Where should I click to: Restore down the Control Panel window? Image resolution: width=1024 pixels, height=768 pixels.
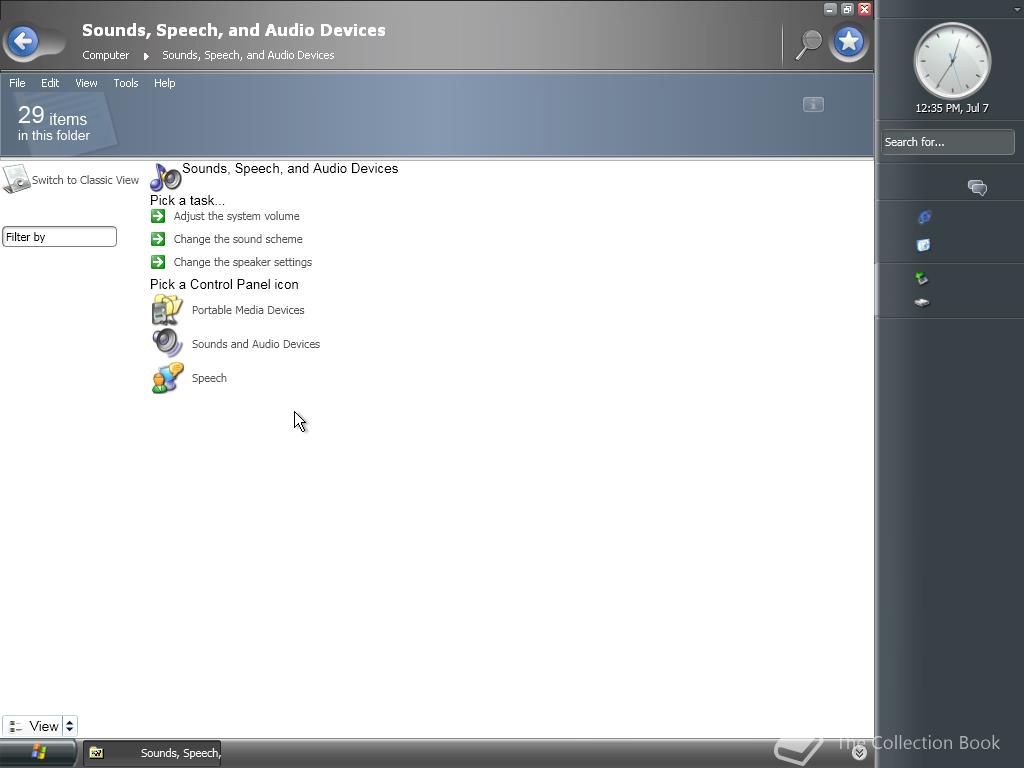click(x=847, y=9)
